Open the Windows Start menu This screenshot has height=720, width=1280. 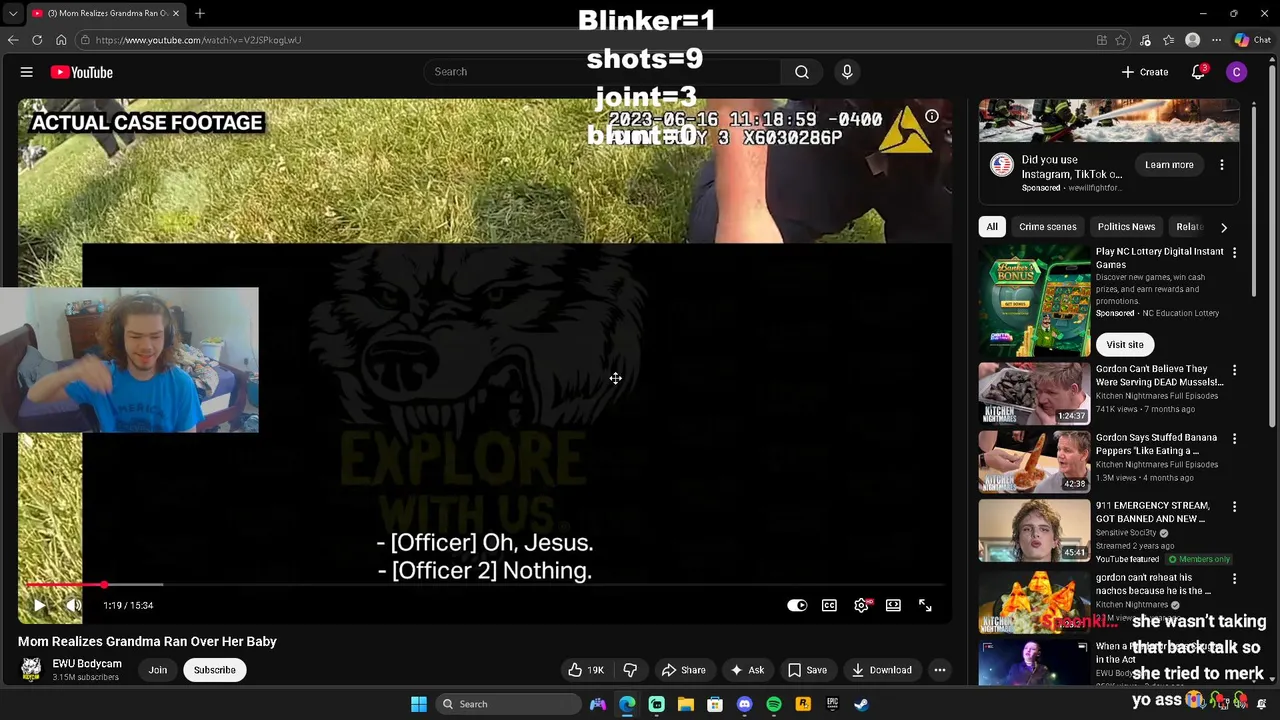coord(419,704)
